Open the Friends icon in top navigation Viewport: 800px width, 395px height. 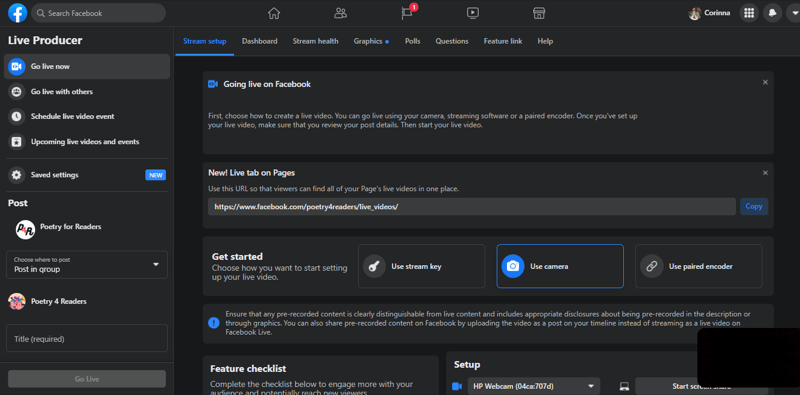340,13
